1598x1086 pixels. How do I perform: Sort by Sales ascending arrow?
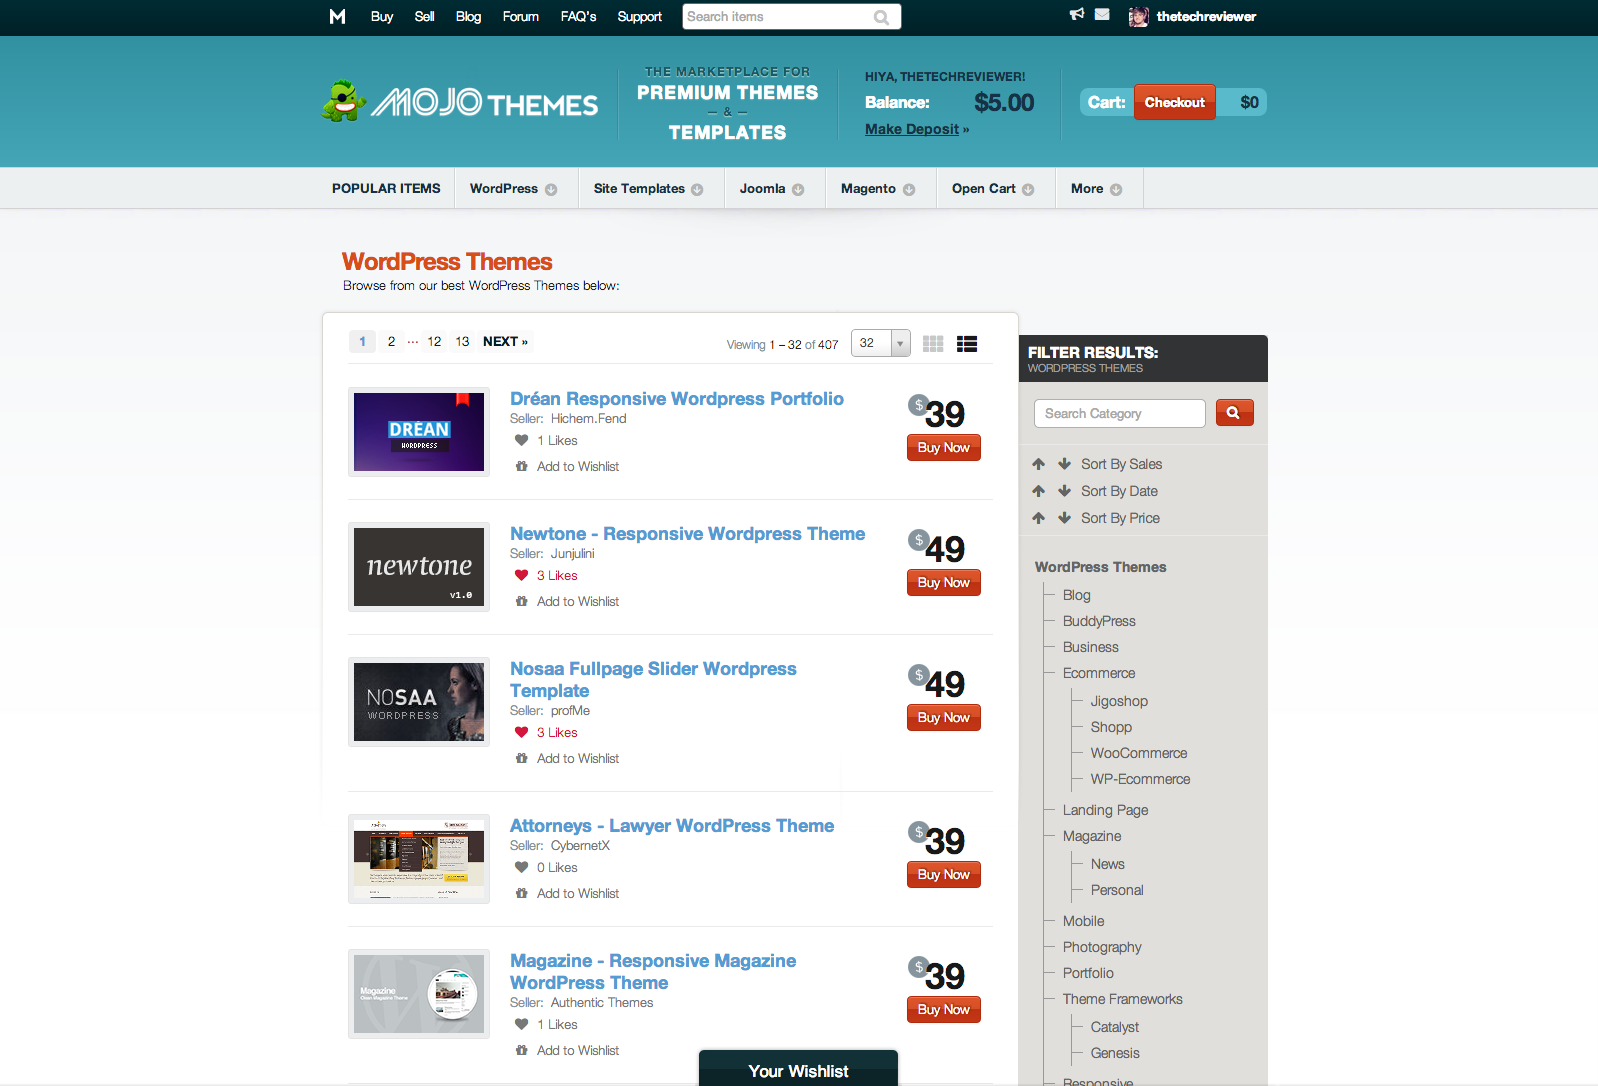coord(1039,464)
